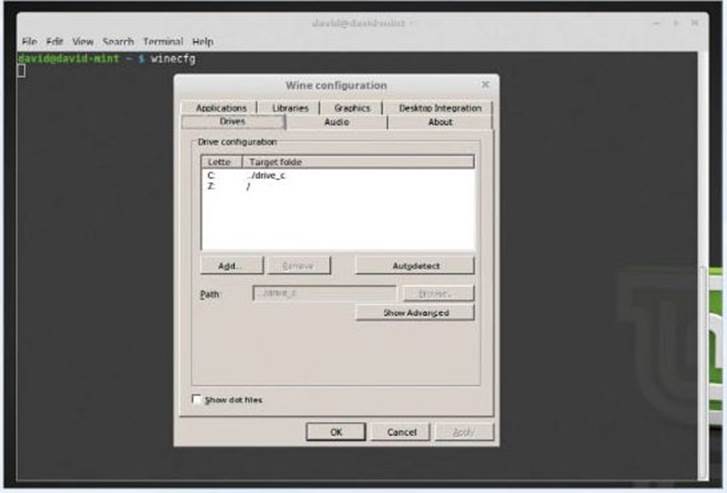The image size is (727, 493).
Task: Click Cancel in Wine configuration
Action: click(401, 432)
